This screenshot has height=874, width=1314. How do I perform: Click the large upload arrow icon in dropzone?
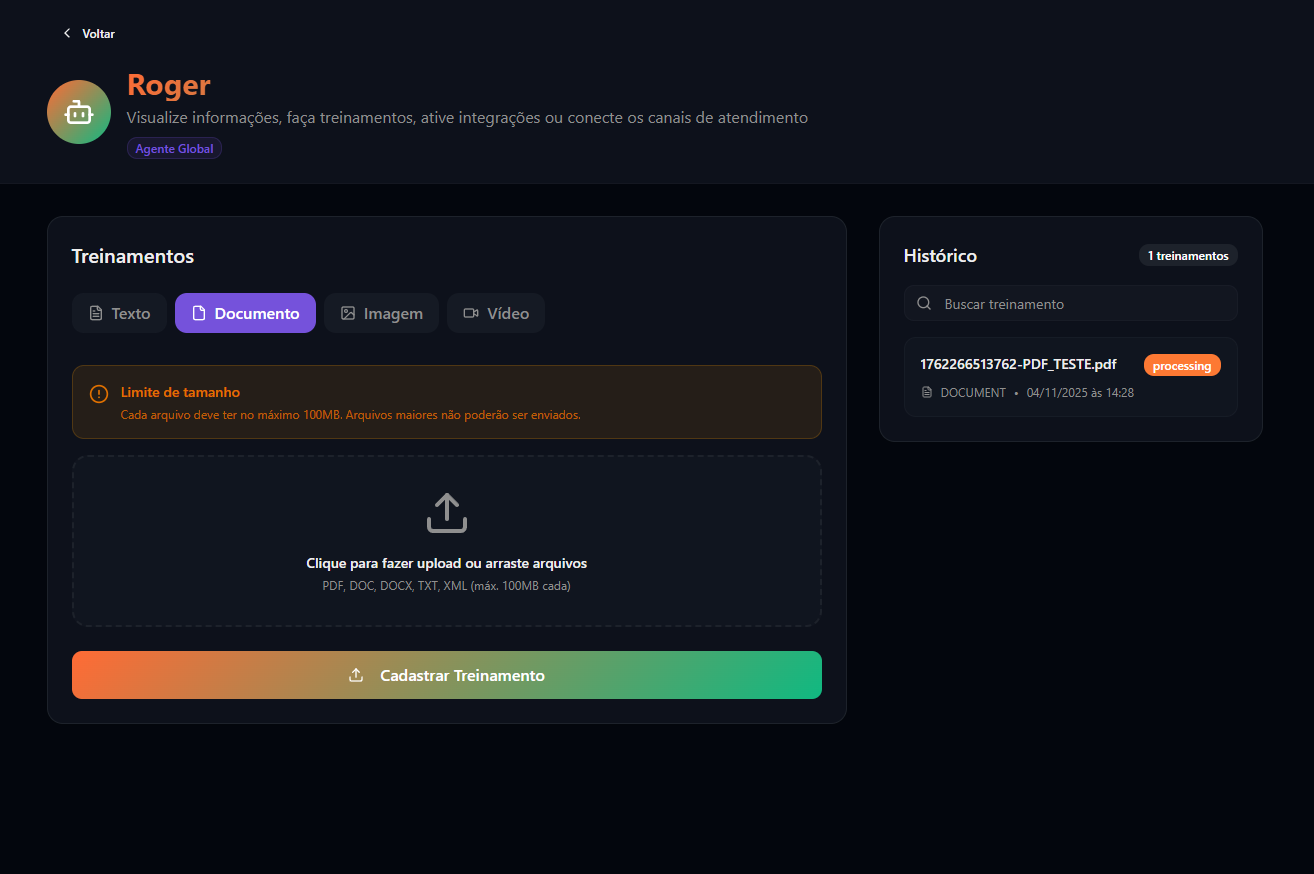point(446,512)
